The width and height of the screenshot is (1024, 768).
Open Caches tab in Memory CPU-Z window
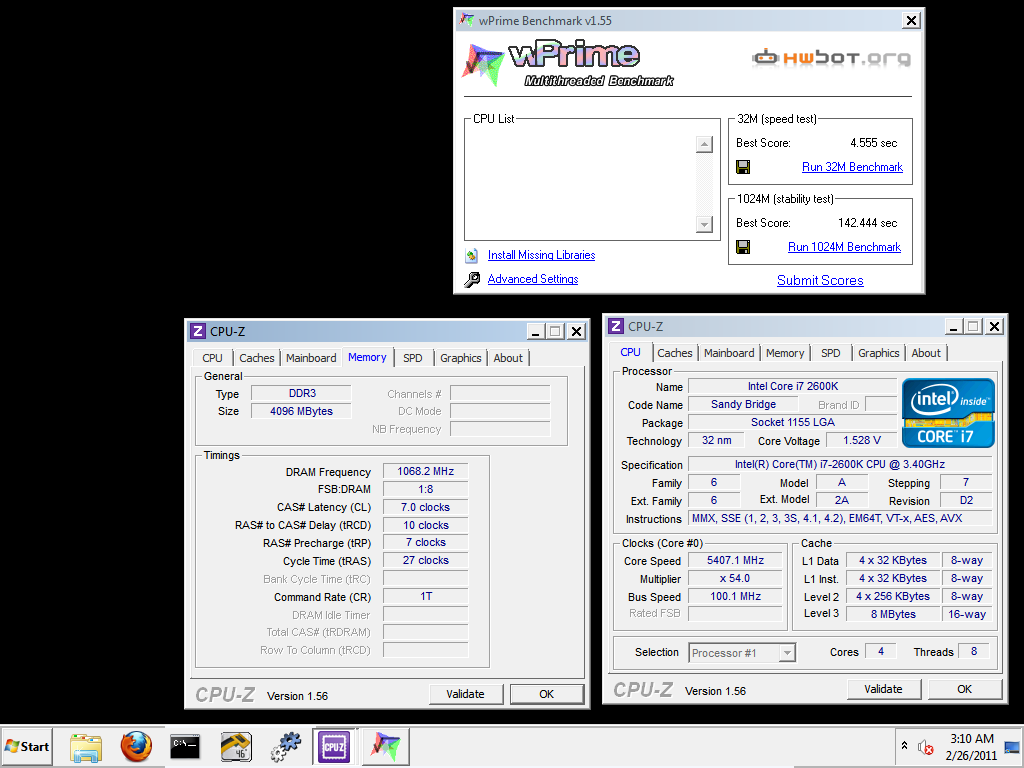click(257, 358)
